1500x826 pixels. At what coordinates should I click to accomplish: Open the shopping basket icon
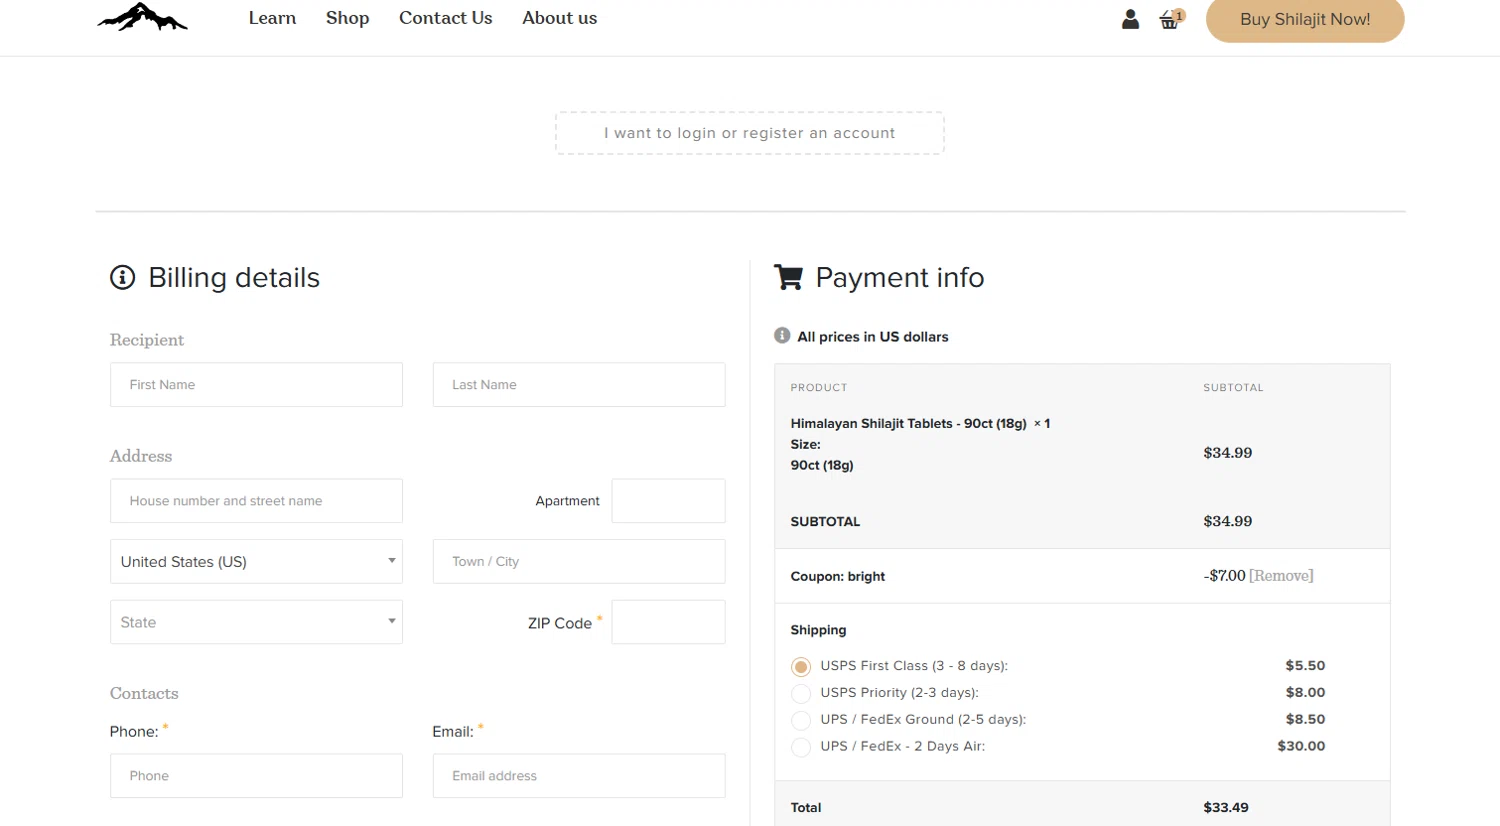pos(1170,19)
